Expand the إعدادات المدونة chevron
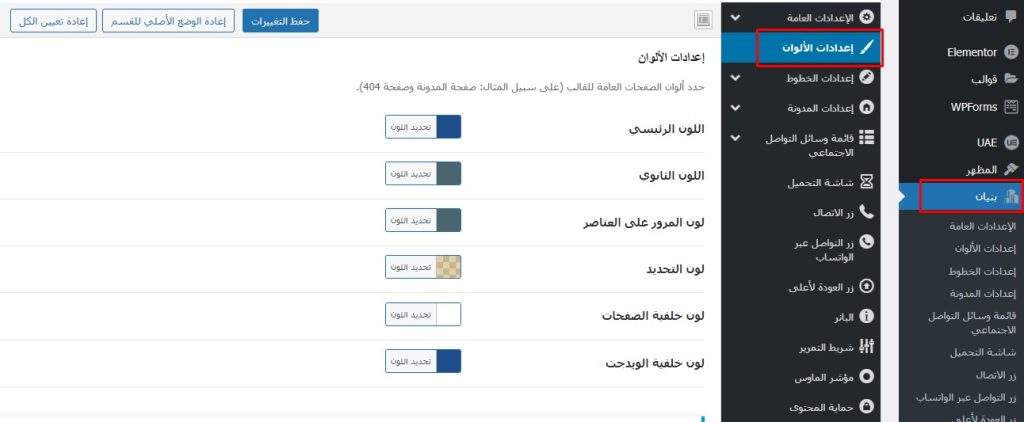The width and height of the screenshot is (1024, 422). click(736, 107)
